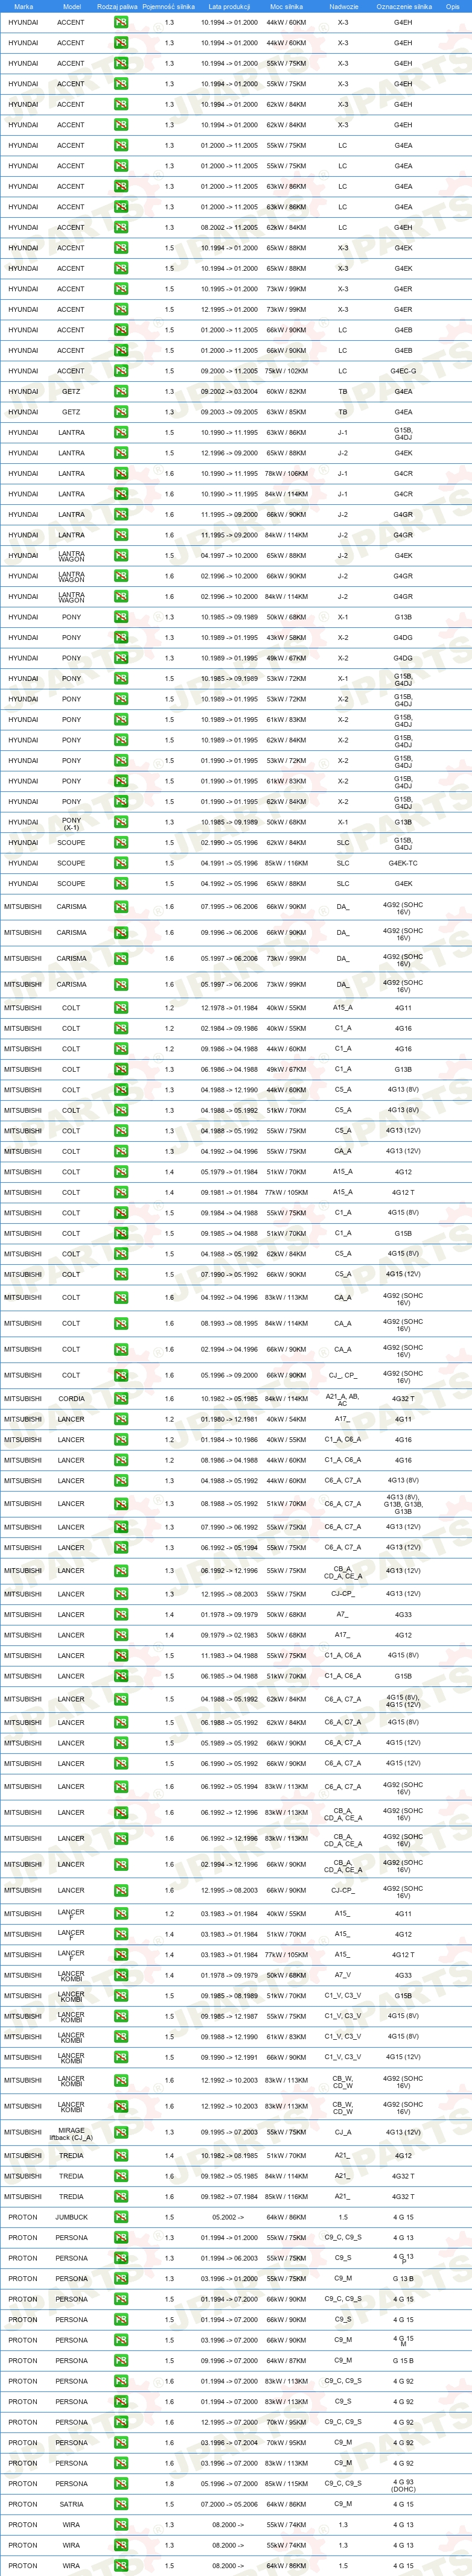Image resolution: width=472 pixels, height=2576 pixels.
Task: Click the Oznaczenie silnika column header
Action: 404,6
